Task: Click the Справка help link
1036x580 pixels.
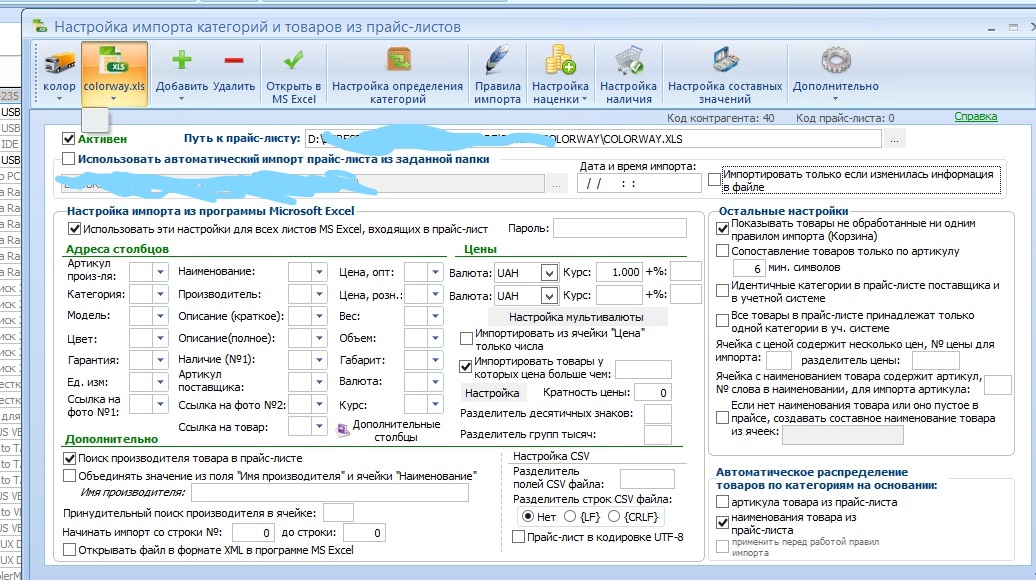Action: (975, 117)
